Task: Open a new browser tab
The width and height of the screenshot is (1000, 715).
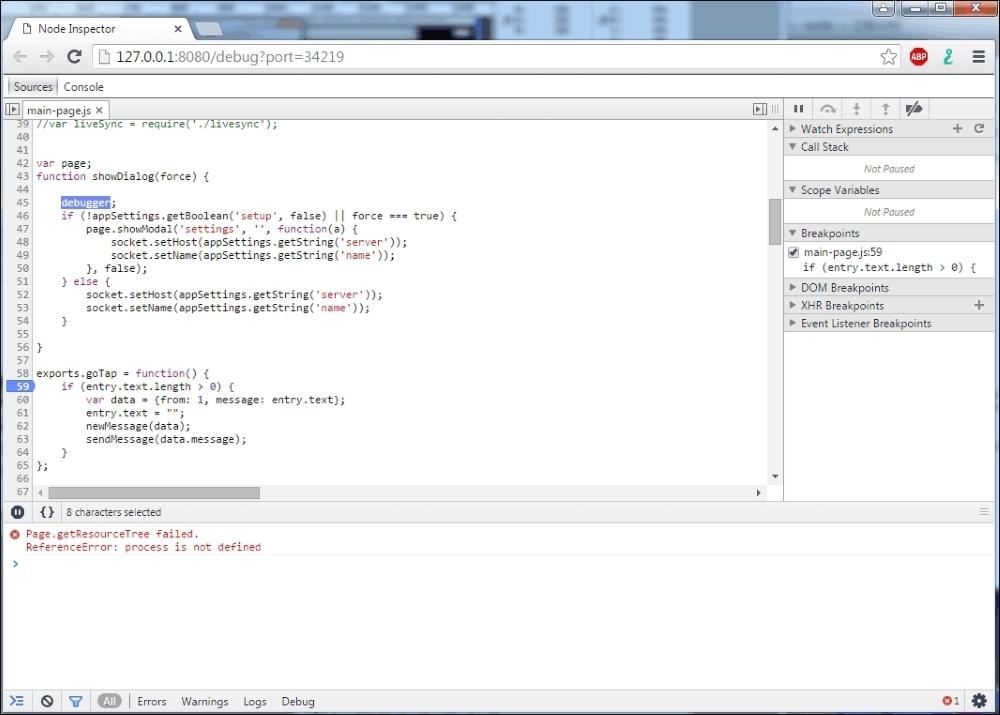Action: click(209, 29)
